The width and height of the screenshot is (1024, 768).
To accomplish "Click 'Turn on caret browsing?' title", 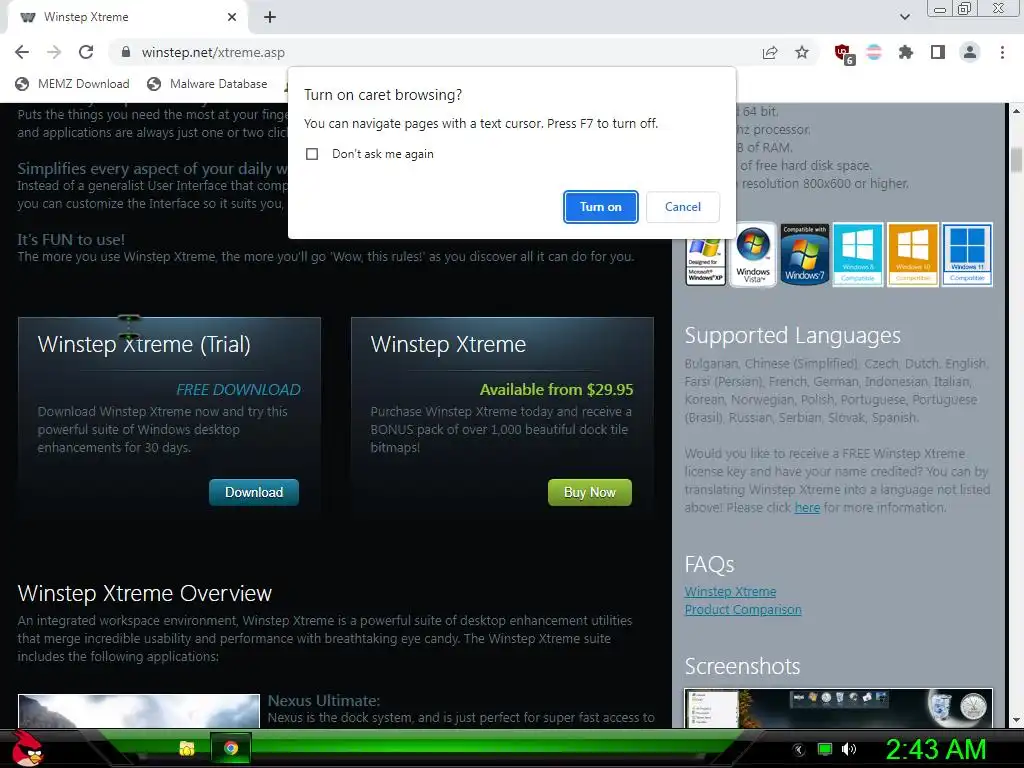I will [383, 95].
